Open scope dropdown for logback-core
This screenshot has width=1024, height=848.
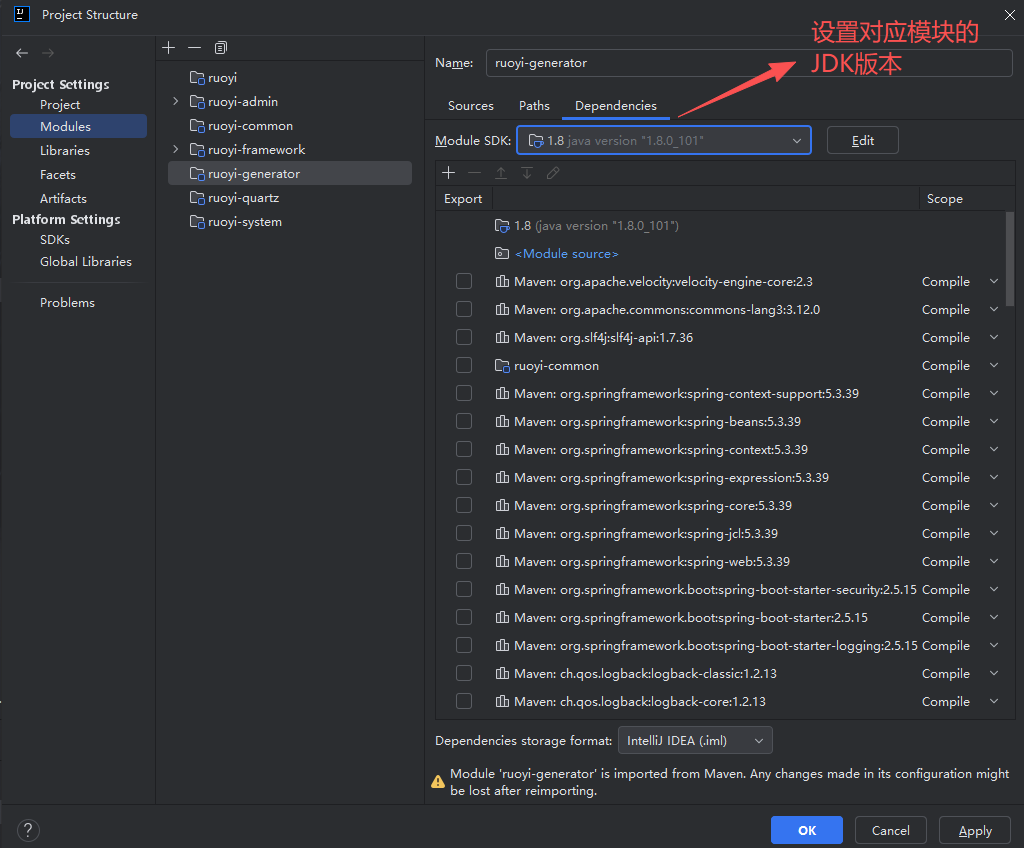[994, 702]
